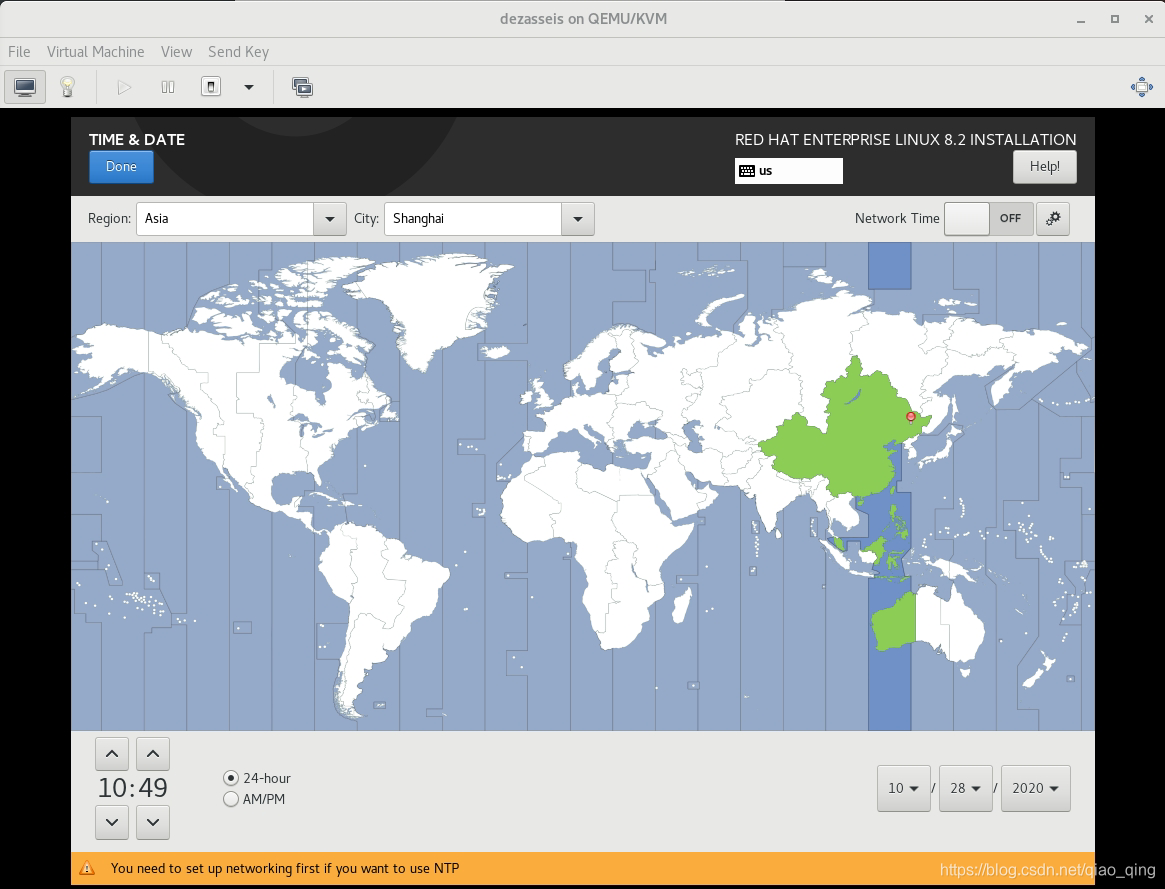The width and height of the screenshot is (1165, 889).
Task: Decrease the hour value
Action: (x=112, y=822)
